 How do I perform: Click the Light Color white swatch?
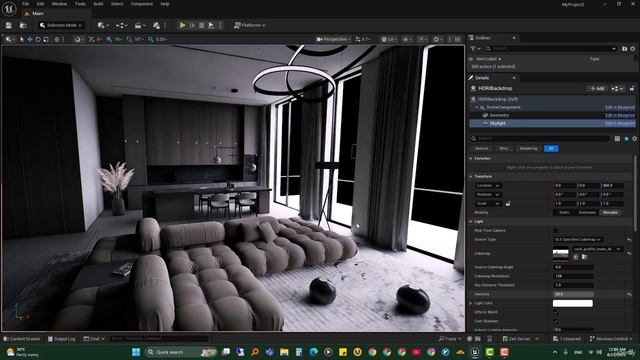click(573, 303)
